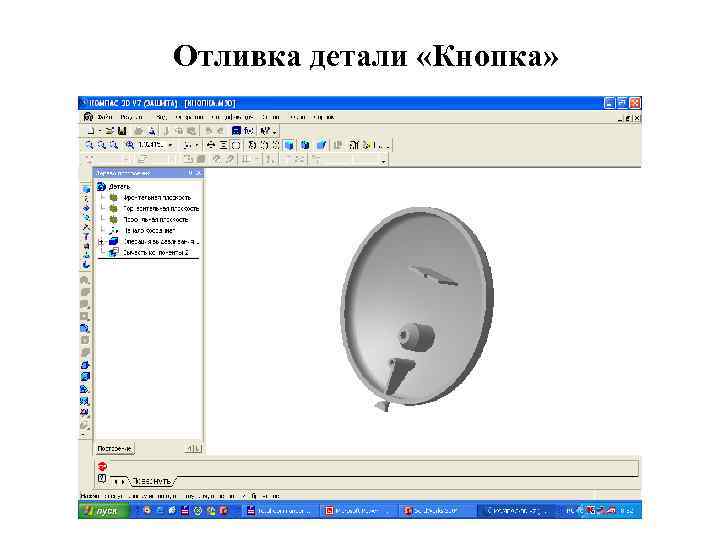Open the zoom scale dropdown arrow
This screenshot has height=540, width=720.
tap(170, 145)
